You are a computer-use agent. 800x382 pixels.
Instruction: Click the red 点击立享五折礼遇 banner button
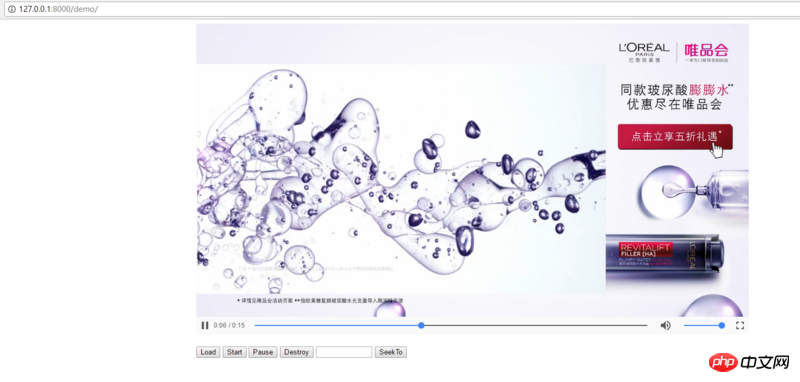675,137
